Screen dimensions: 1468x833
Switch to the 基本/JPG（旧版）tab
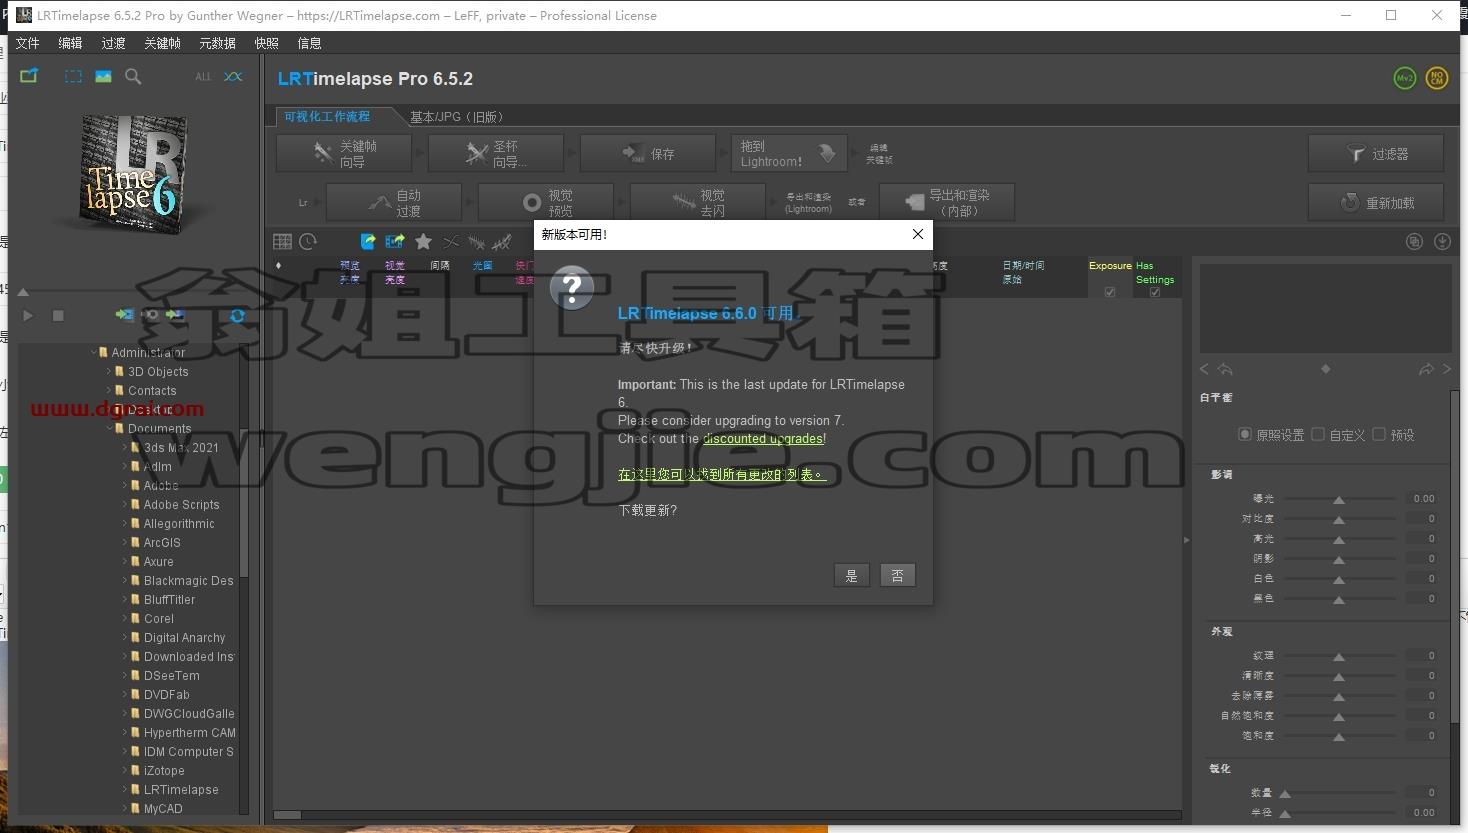point(457,117)
